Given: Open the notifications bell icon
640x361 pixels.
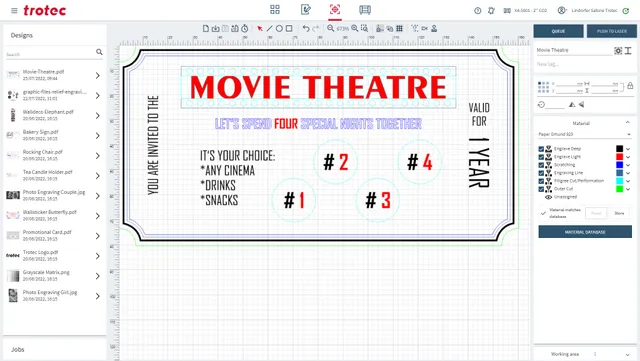Looking at the screenshot, I should click(x=491, y=11).
